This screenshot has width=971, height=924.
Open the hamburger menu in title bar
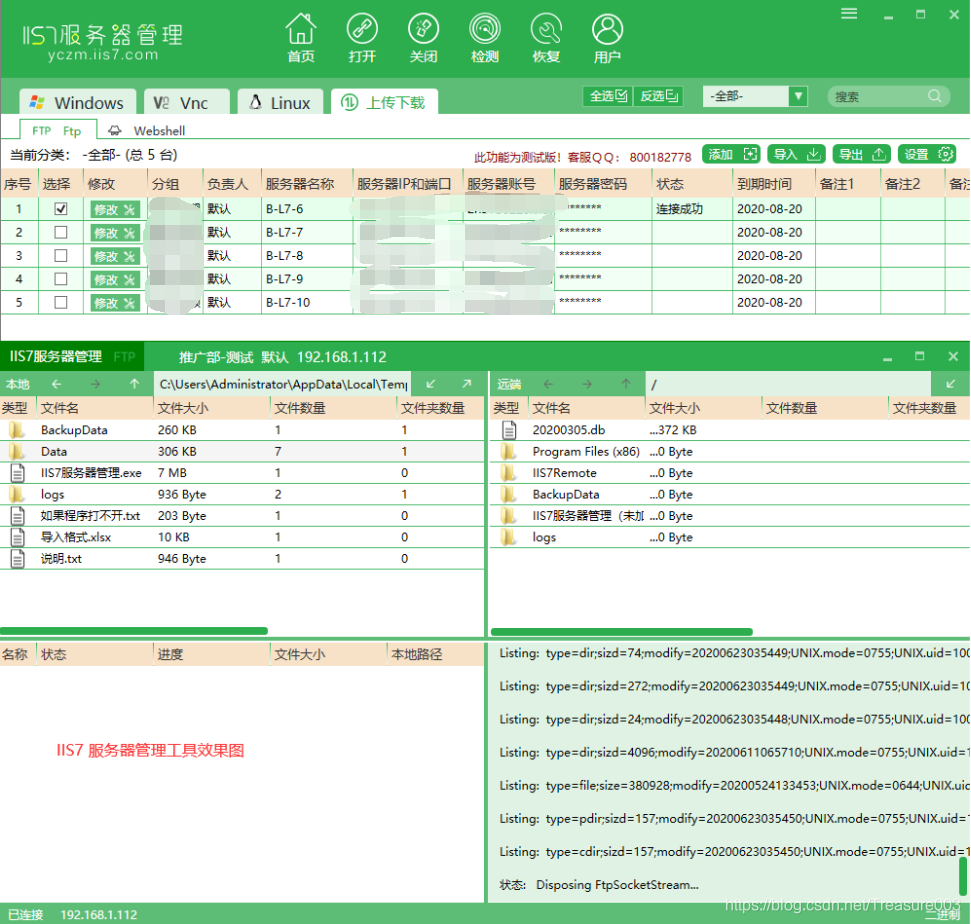[849, 14]
